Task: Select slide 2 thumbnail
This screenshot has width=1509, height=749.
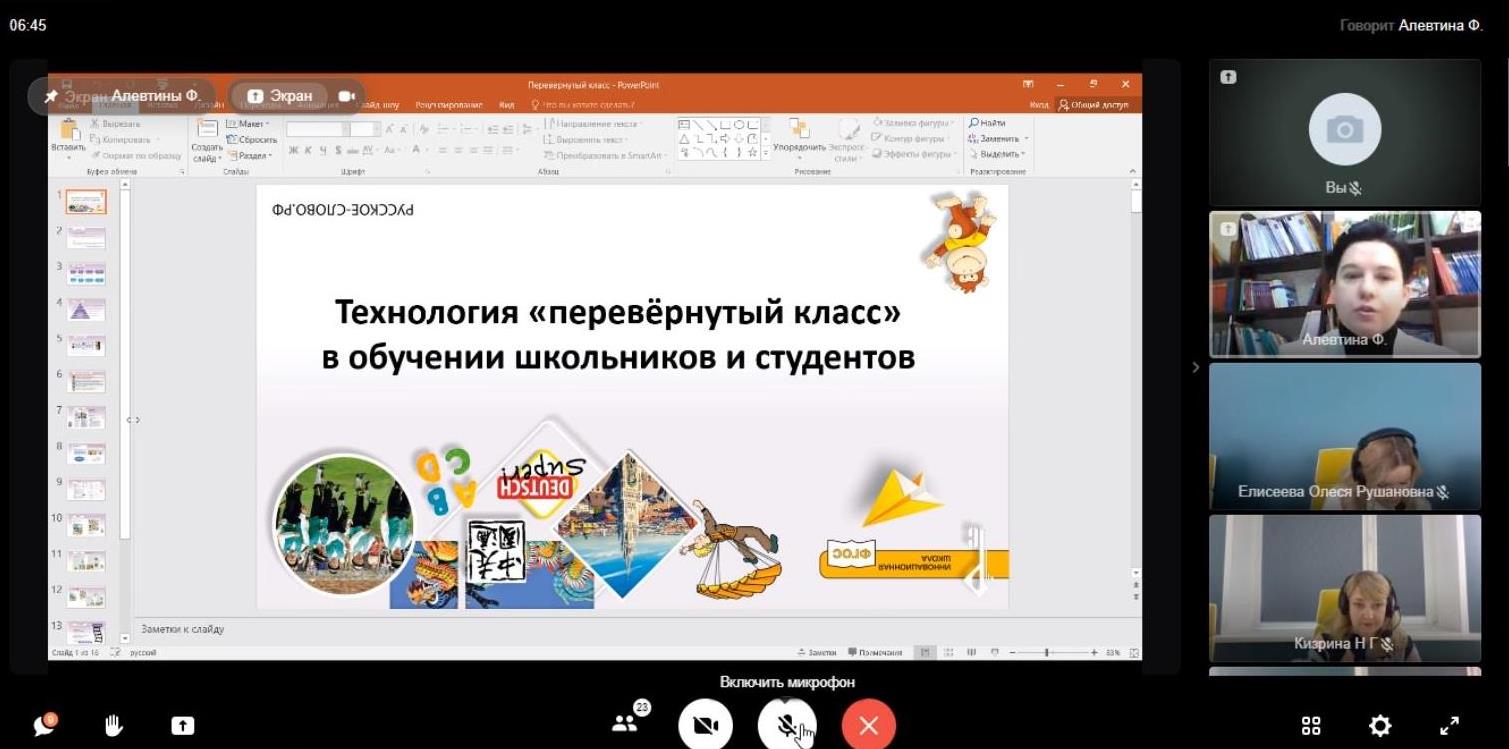Action: pos(86,238)
